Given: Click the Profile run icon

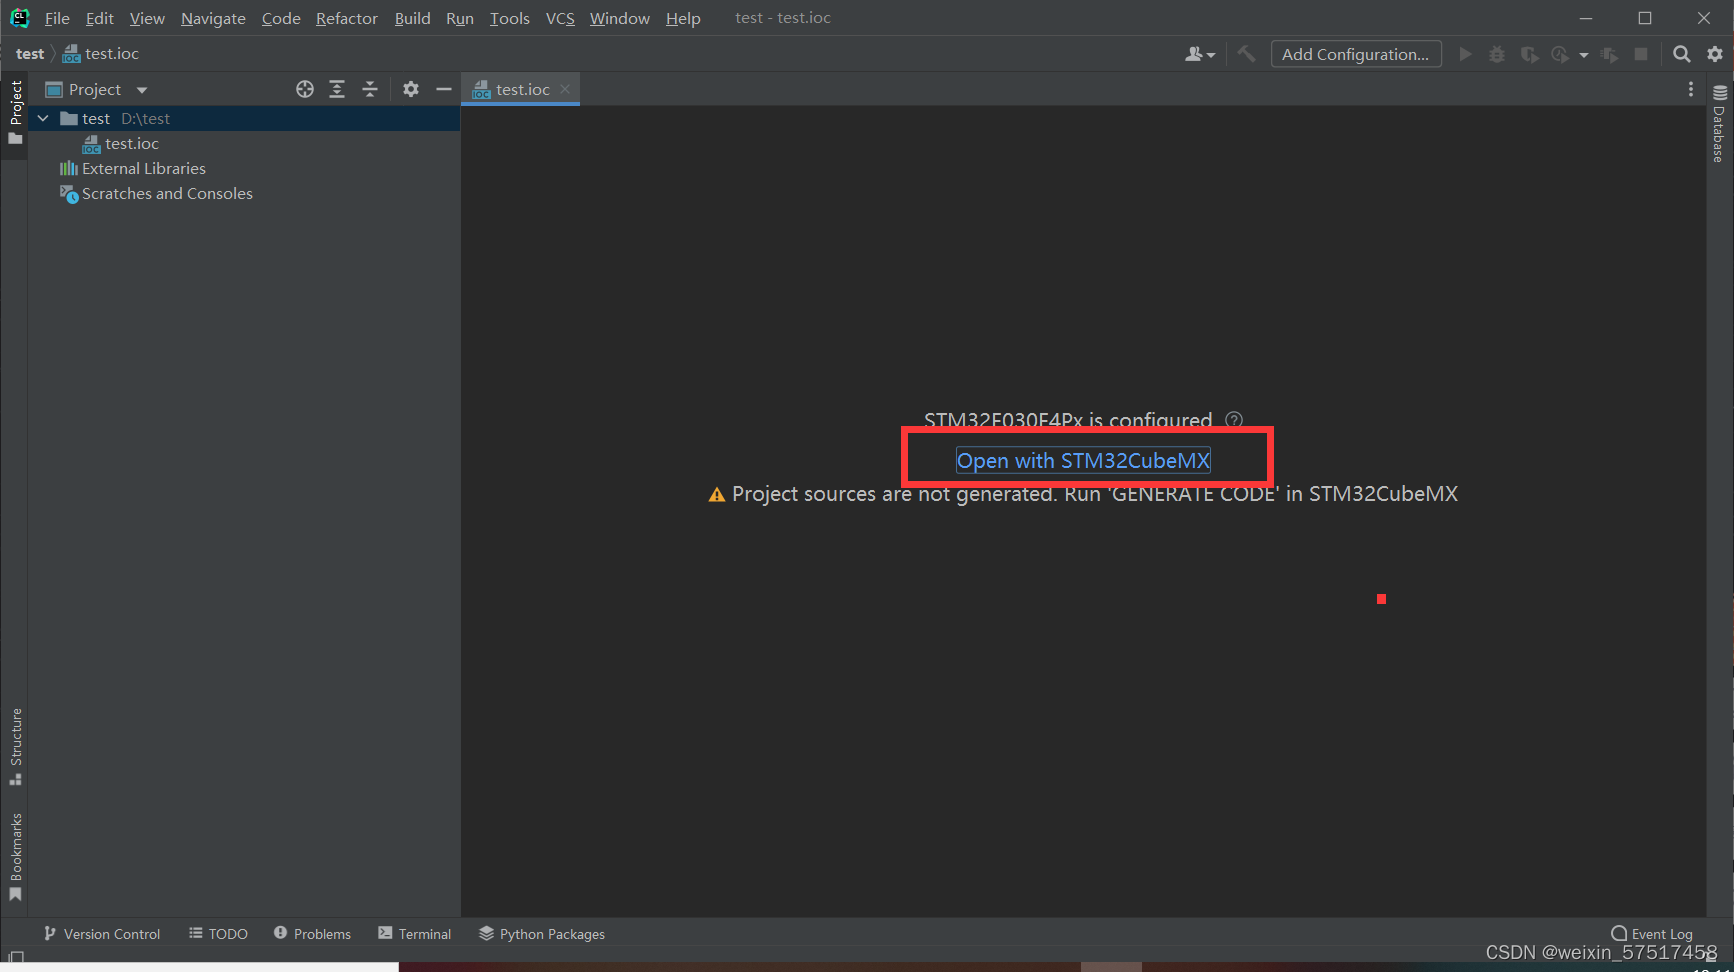Looking at the screenshot, I should click(x=1560, y=54).
